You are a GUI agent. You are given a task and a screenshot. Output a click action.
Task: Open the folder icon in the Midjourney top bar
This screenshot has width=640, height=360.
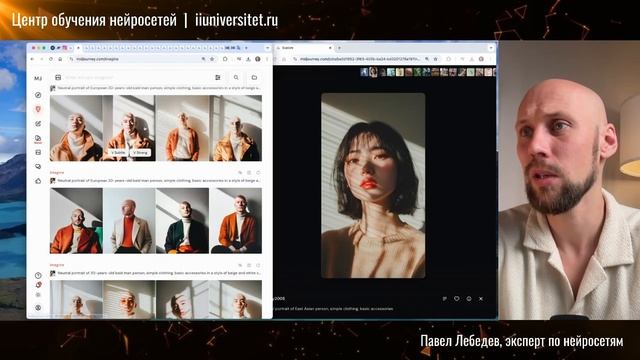tap(254, 77)
